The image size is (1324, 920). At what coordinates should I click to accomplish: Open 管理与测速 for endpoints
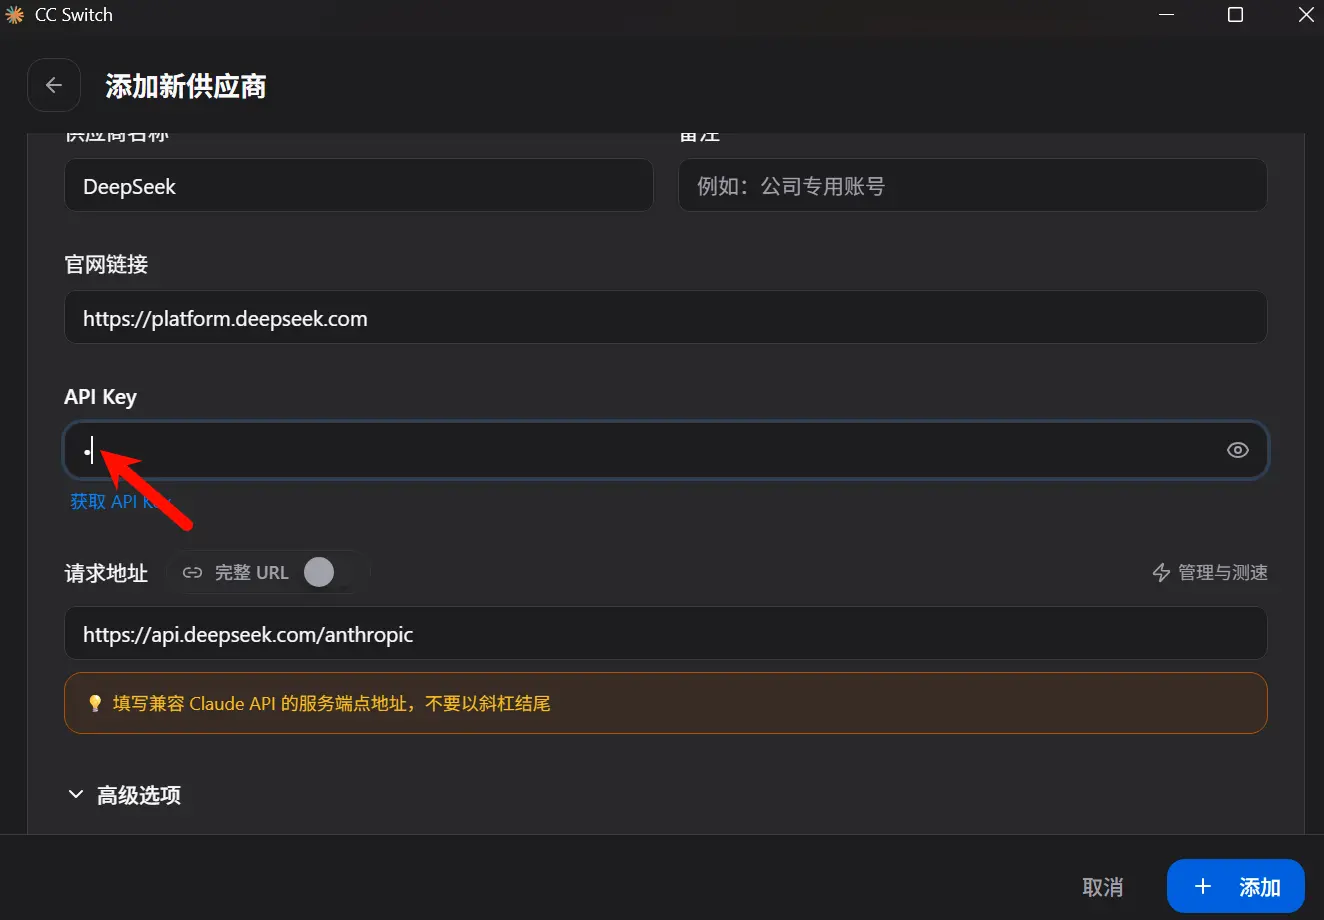pos(1210,573)
